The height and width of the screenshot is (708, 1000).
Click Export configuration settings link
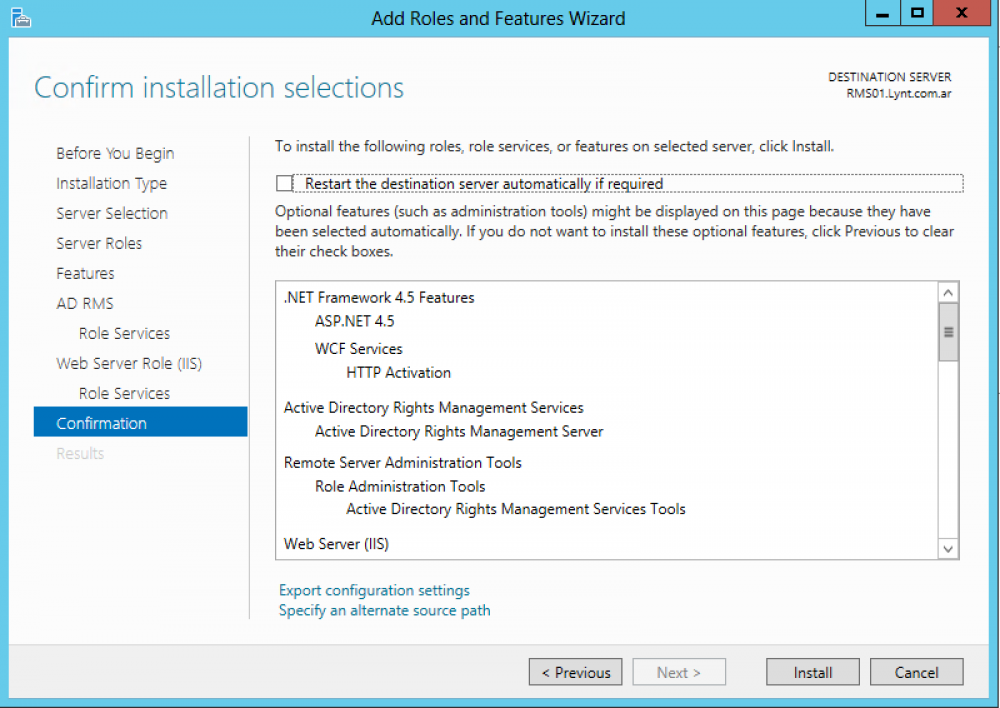(374, 591)
